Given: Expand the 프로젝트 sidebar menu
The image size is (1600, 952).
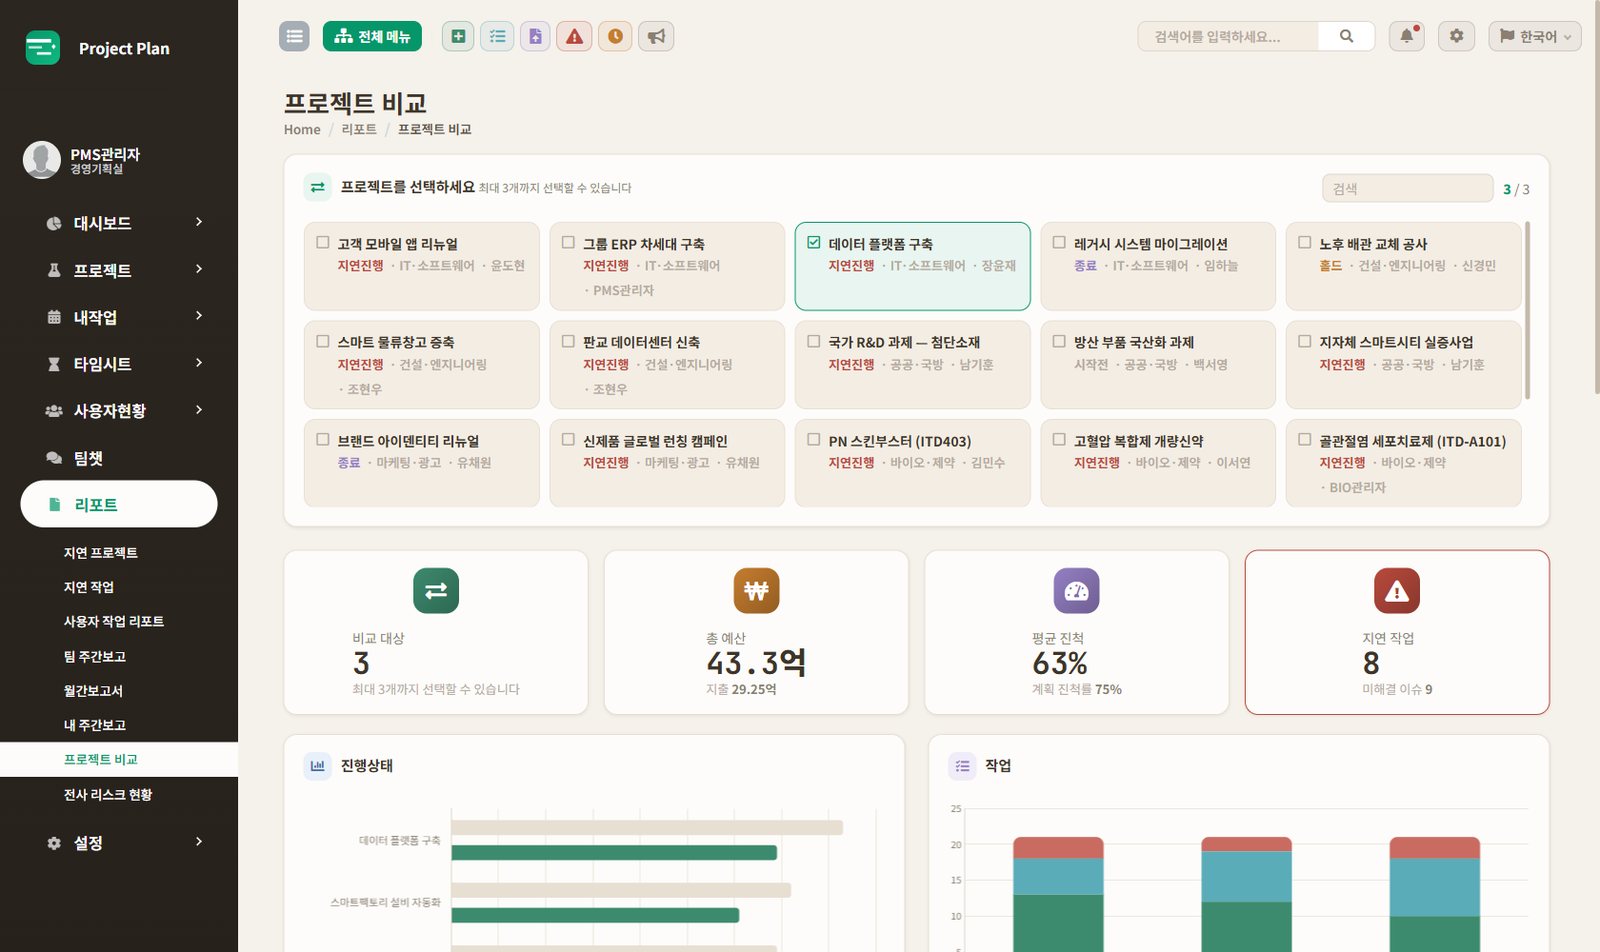Looking at the screenshot, I should [x=119, y=270].
